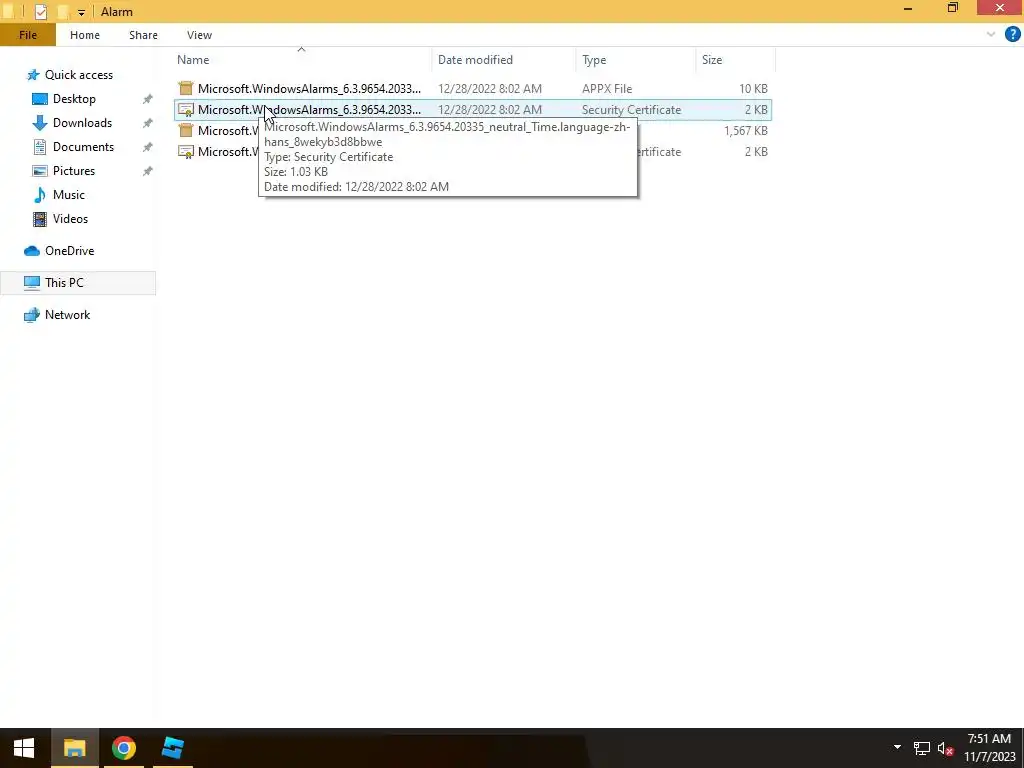Sort by the Size column header
Viewport: 1024px width, 768px height.
tap(712, 59)
